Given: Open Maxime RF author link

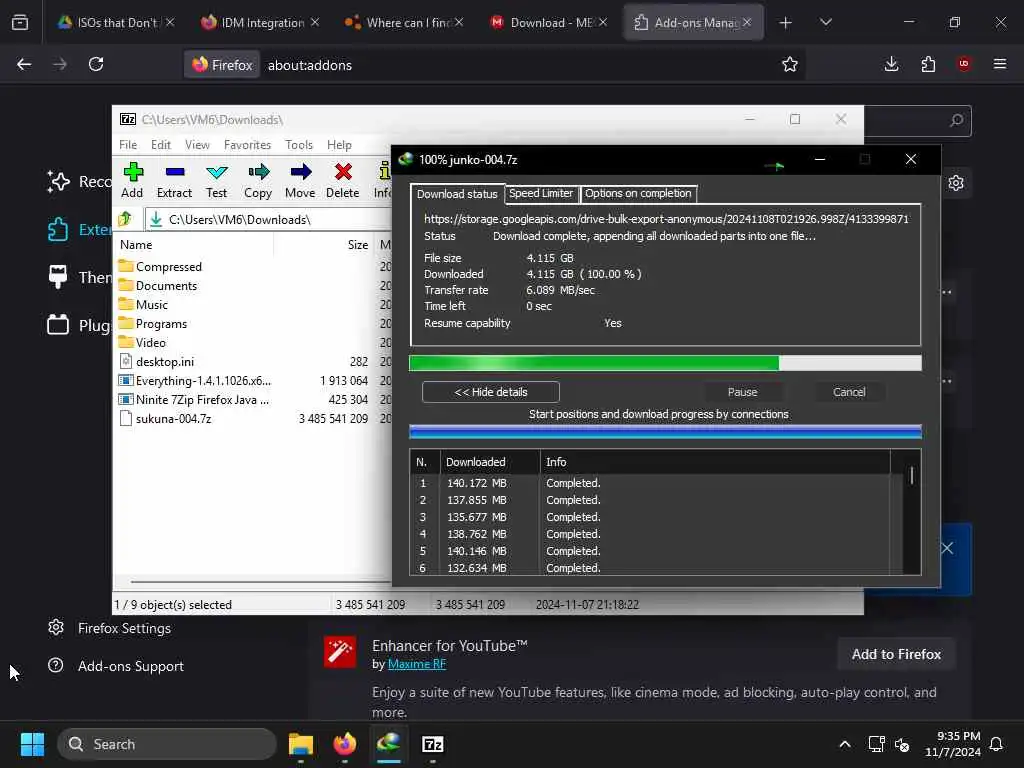Looking at the screenshot, I should point(417,664).
